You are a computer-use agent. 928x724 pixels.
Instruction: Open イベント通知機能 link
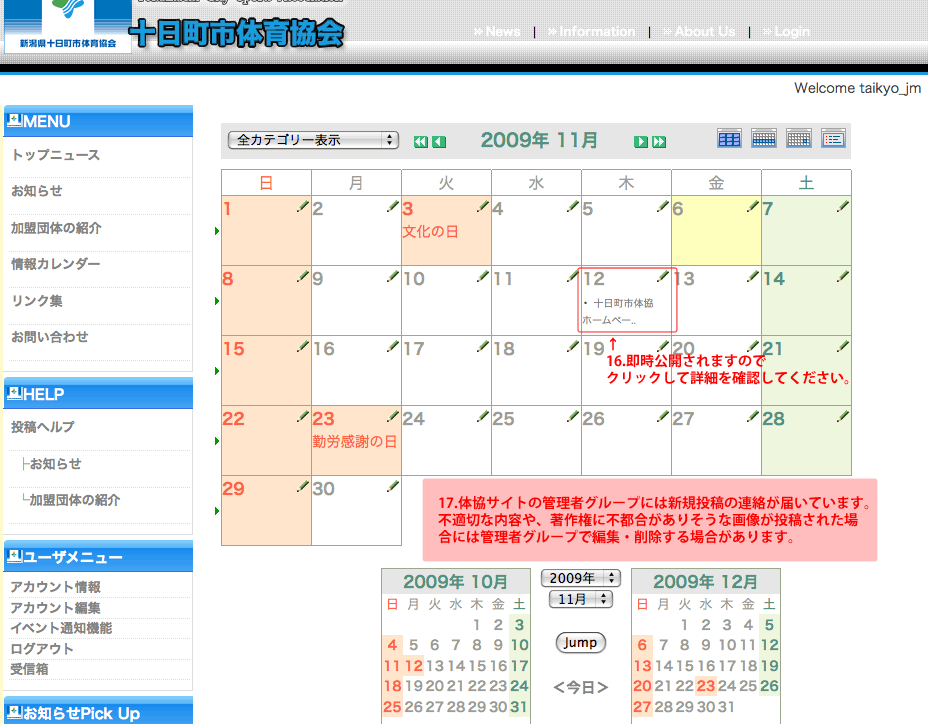coord(61,628)
